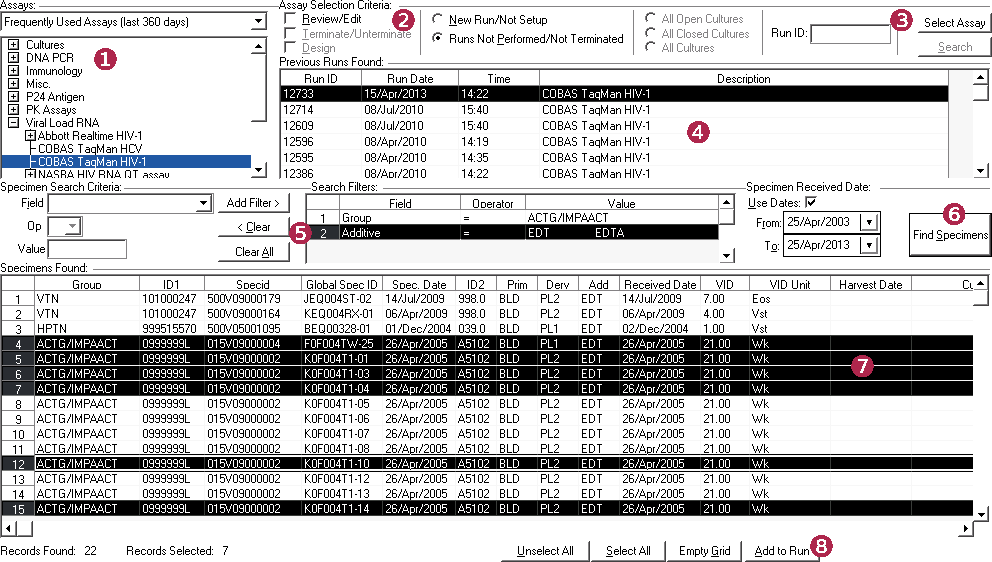Expand the Cultures tree node
The width and height of the screenshot is (992, 562).
pyautogui.click(x=13, y=45)
